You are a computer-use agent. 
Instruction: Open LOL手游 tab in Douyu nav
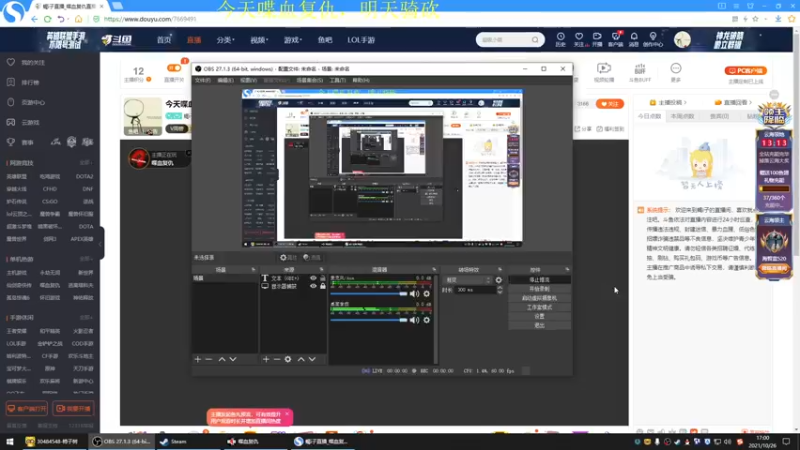(x=361, y=40)
